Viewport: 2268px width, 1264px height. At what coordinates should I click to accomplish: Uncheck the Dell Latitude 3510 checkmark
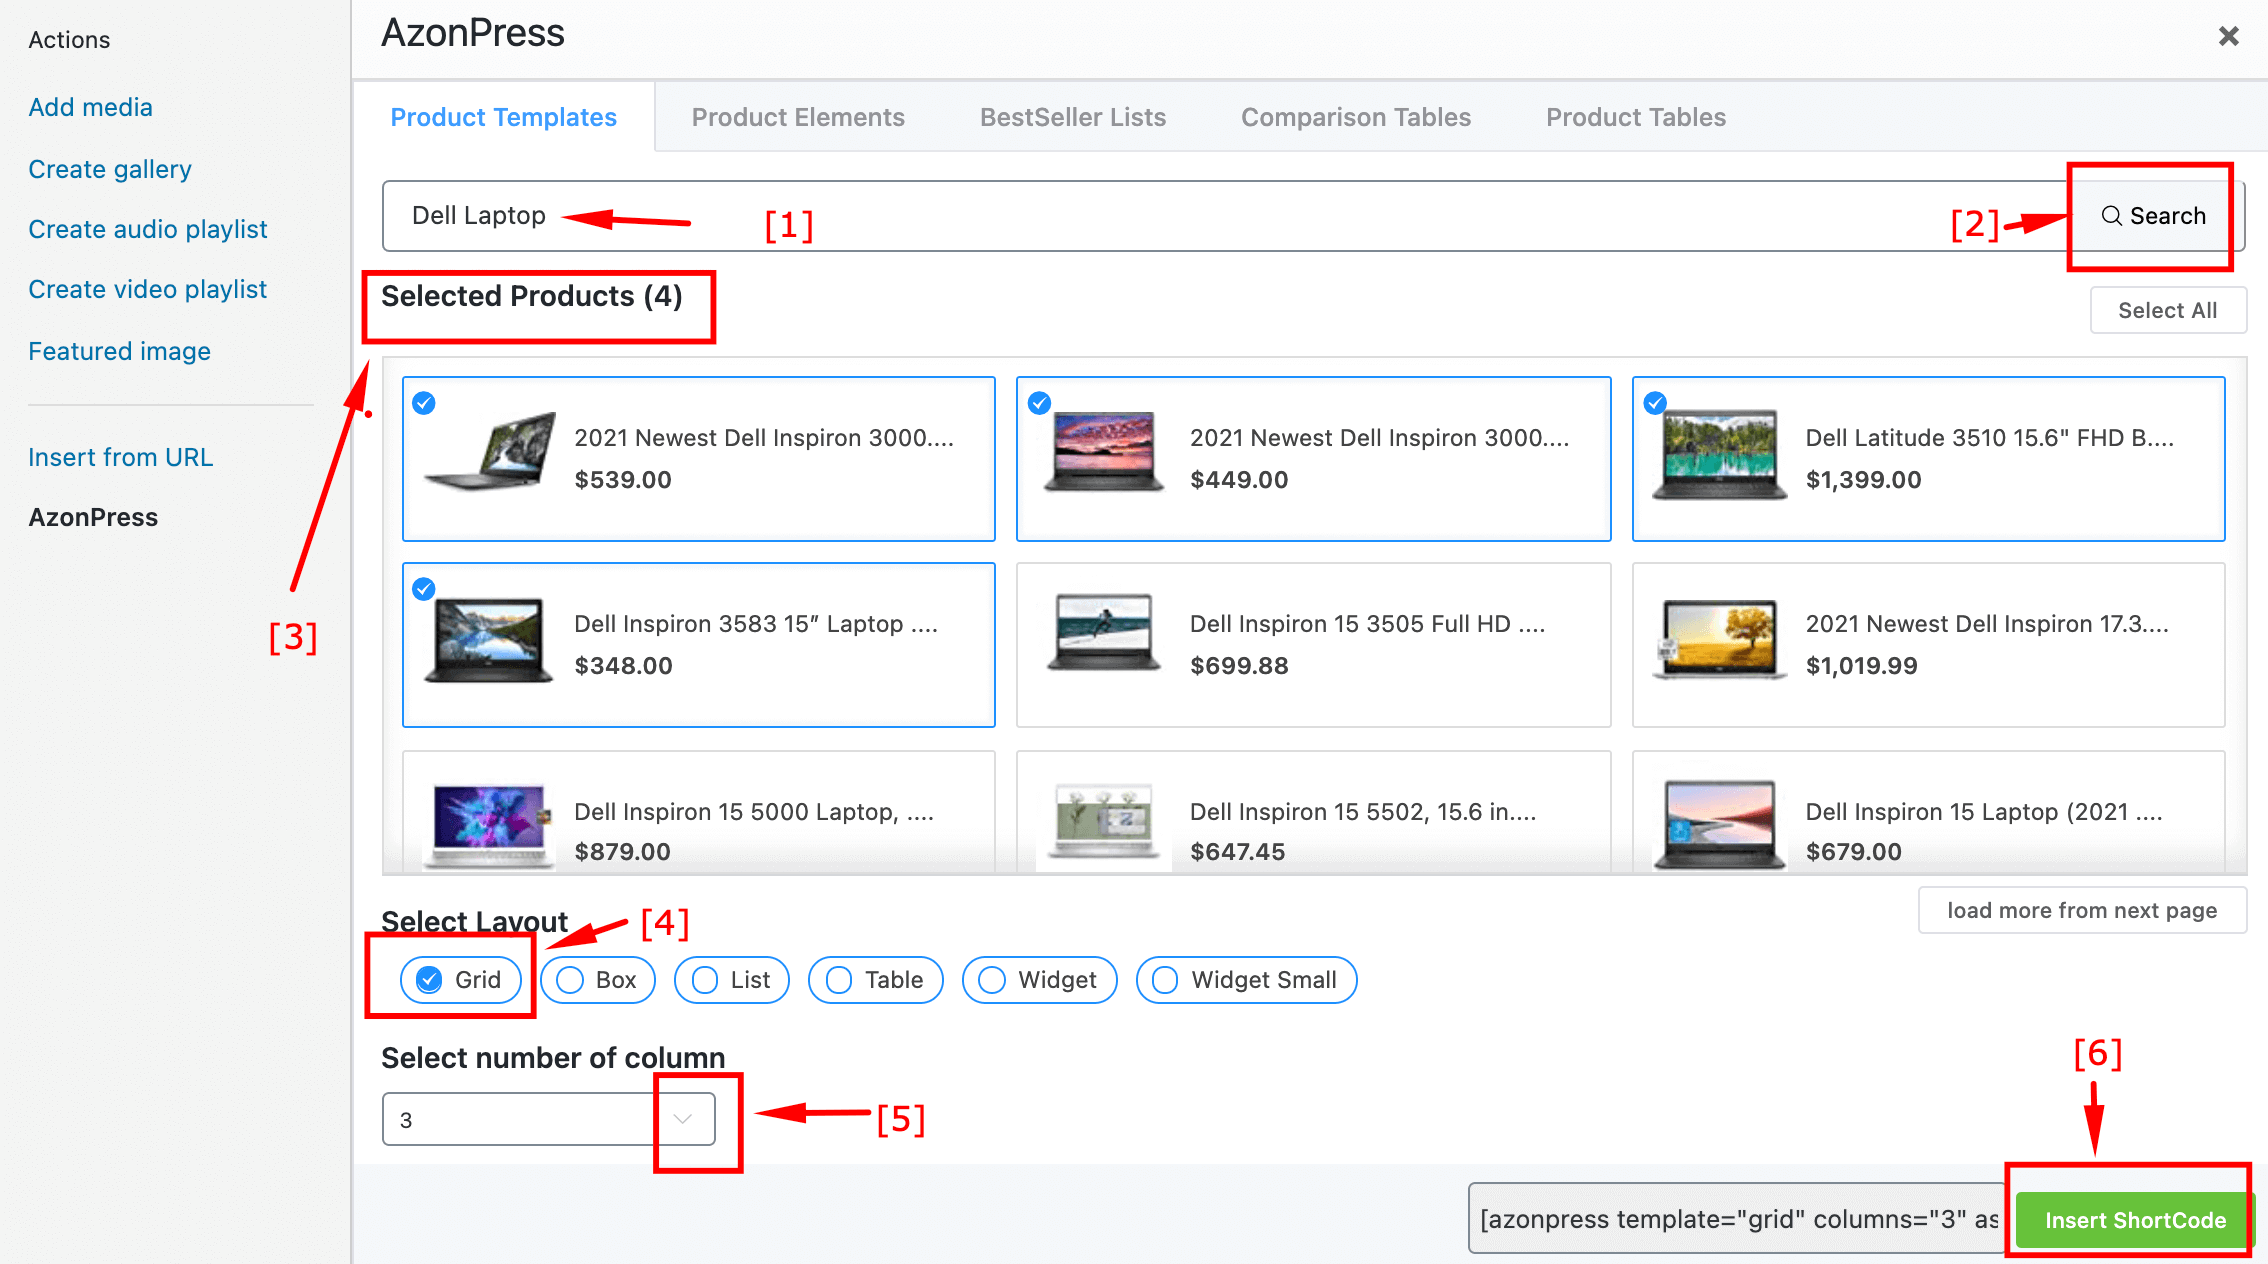1655,403
